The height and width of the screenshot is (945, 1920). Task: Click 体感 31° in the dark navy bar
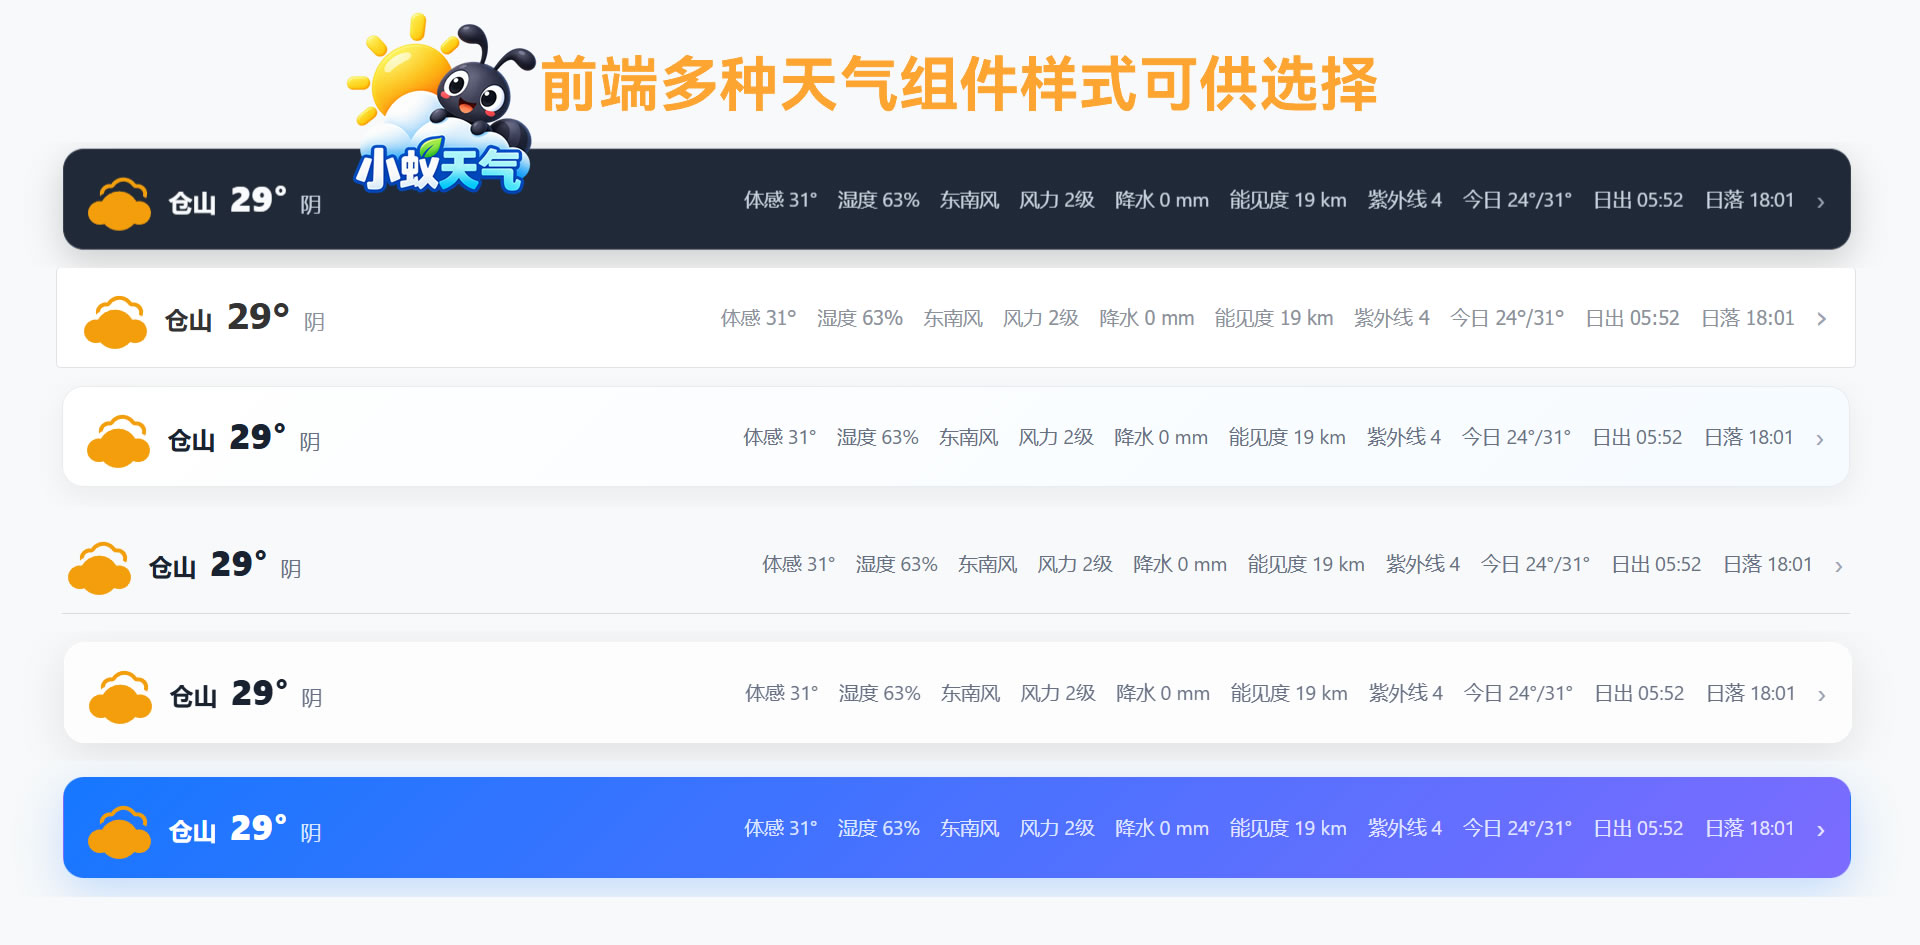coord(780,200)
